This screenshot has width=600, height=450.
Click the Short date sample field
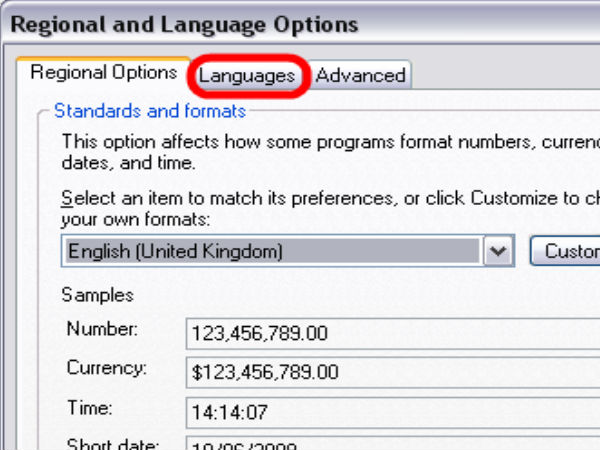click(390, 444)
